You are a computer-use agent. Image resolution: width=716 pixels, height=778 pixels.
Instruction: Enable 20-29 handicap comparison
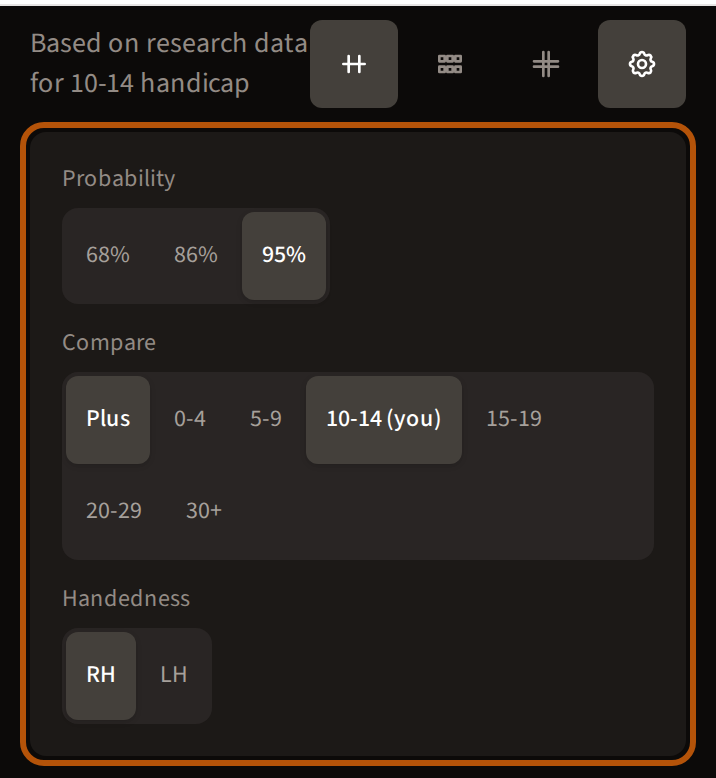[x=114, y=512]
